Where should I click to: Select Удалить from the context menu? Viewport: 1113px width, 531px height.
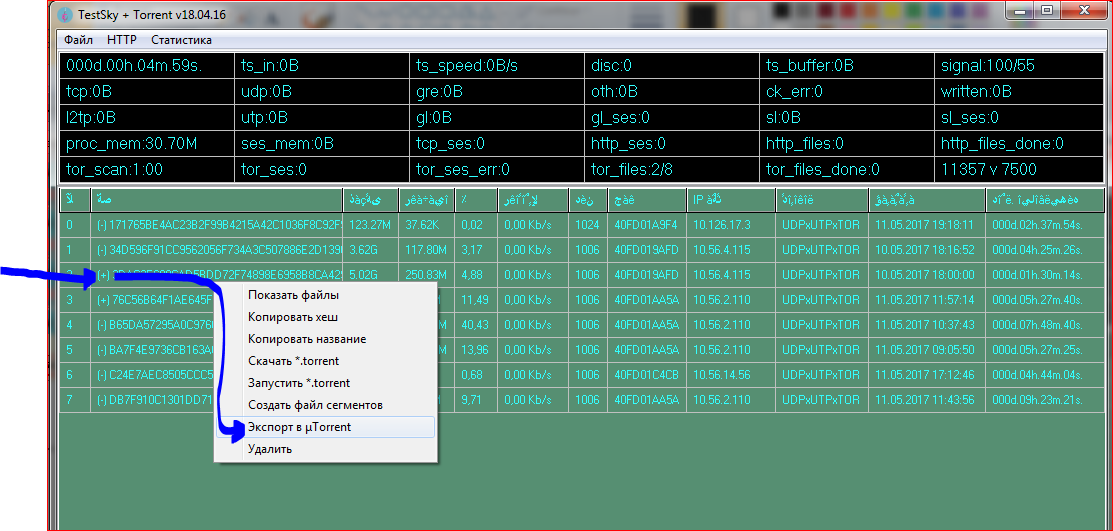coord(270,449)
